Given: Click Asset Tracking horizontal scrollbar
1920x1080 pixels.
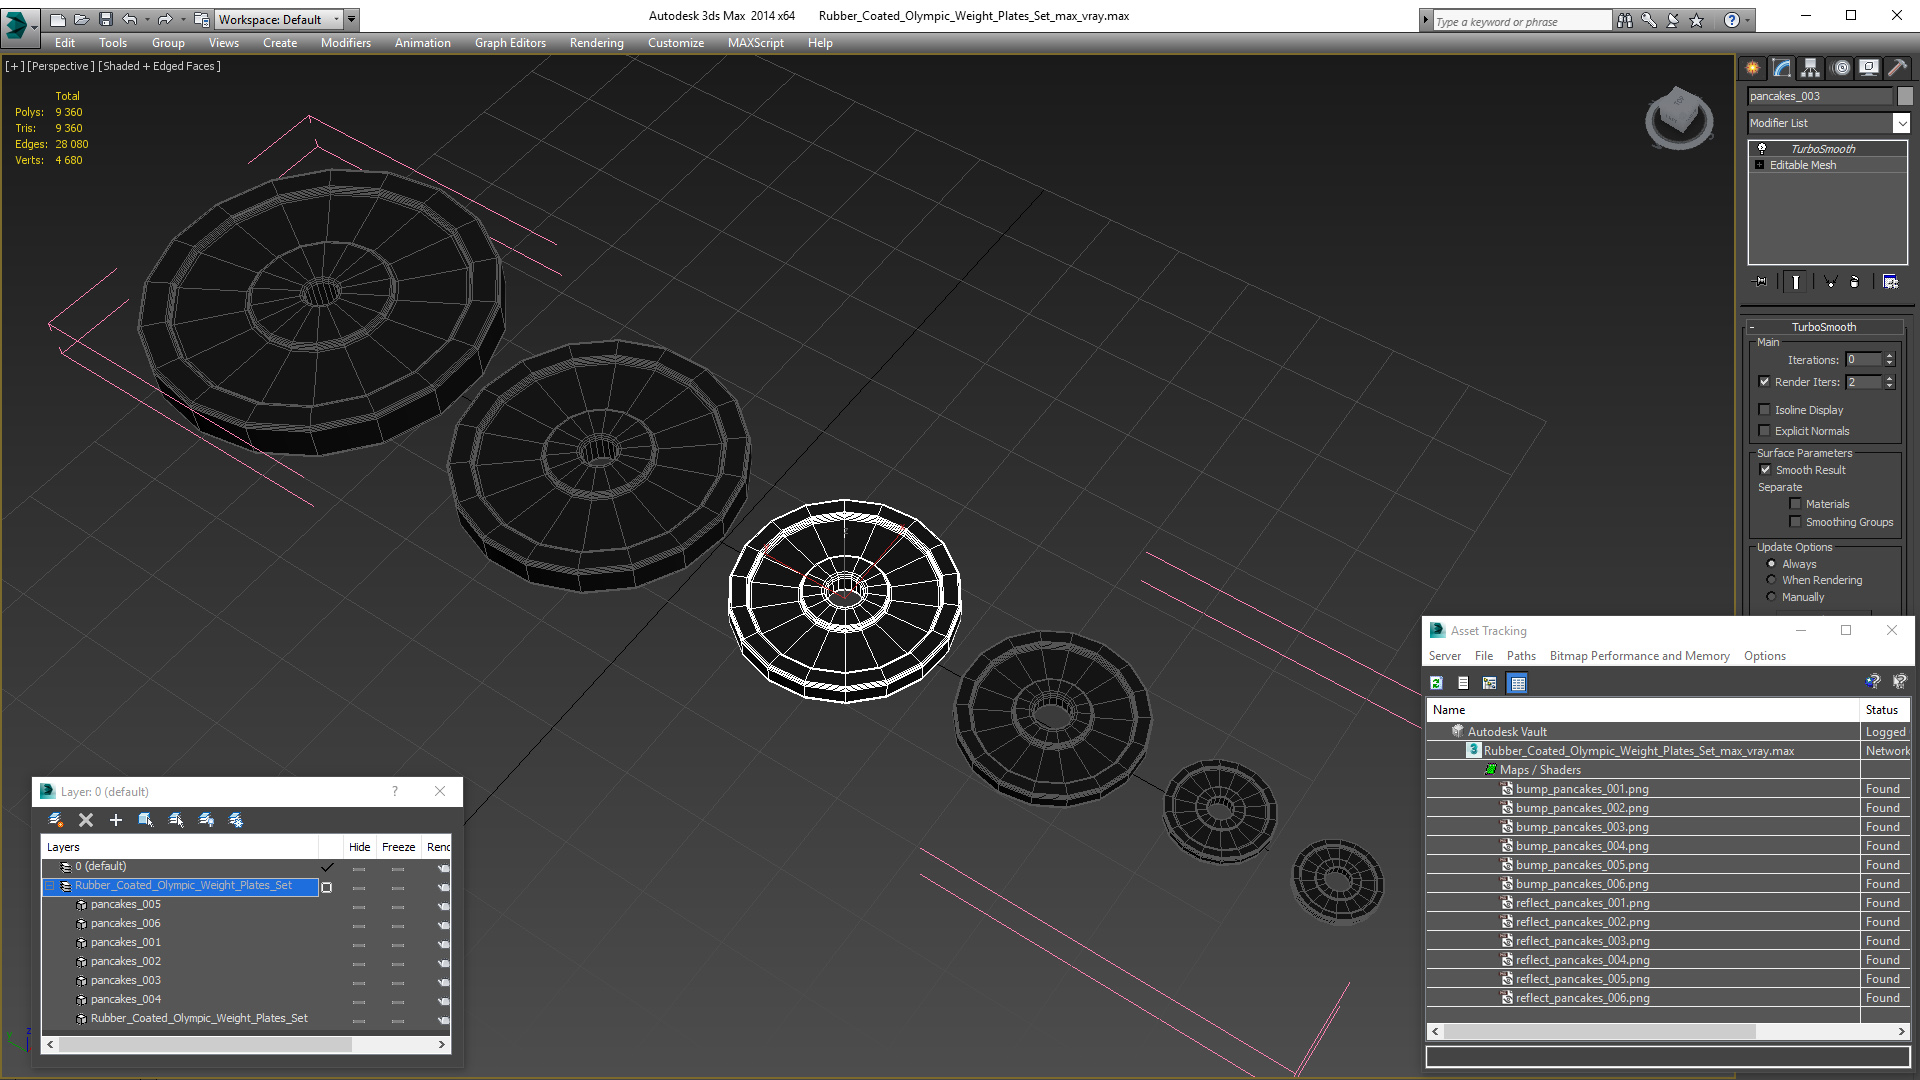Looking at the screenshot, I should tap(1668, 1031).
